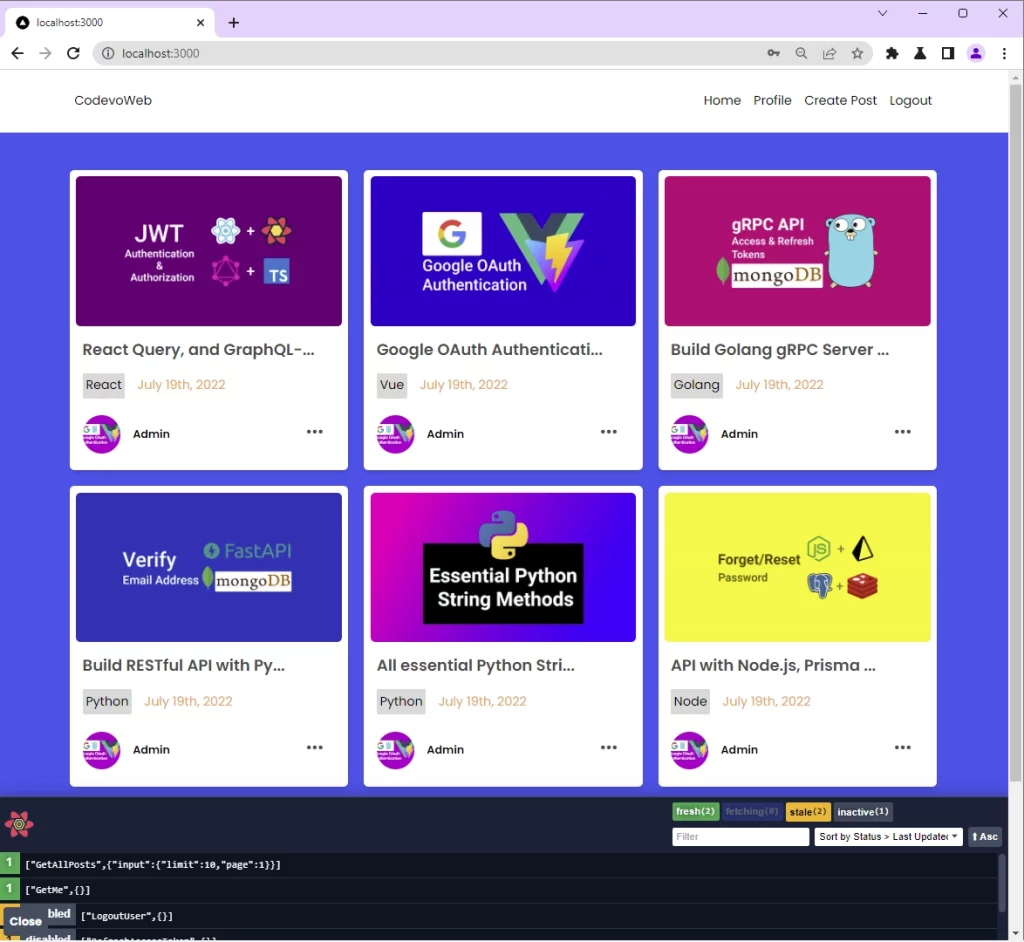Open gRPC API mongoDB thumbnail
The height and width of the screenshot is (942, 1024).
click(797, 251)
